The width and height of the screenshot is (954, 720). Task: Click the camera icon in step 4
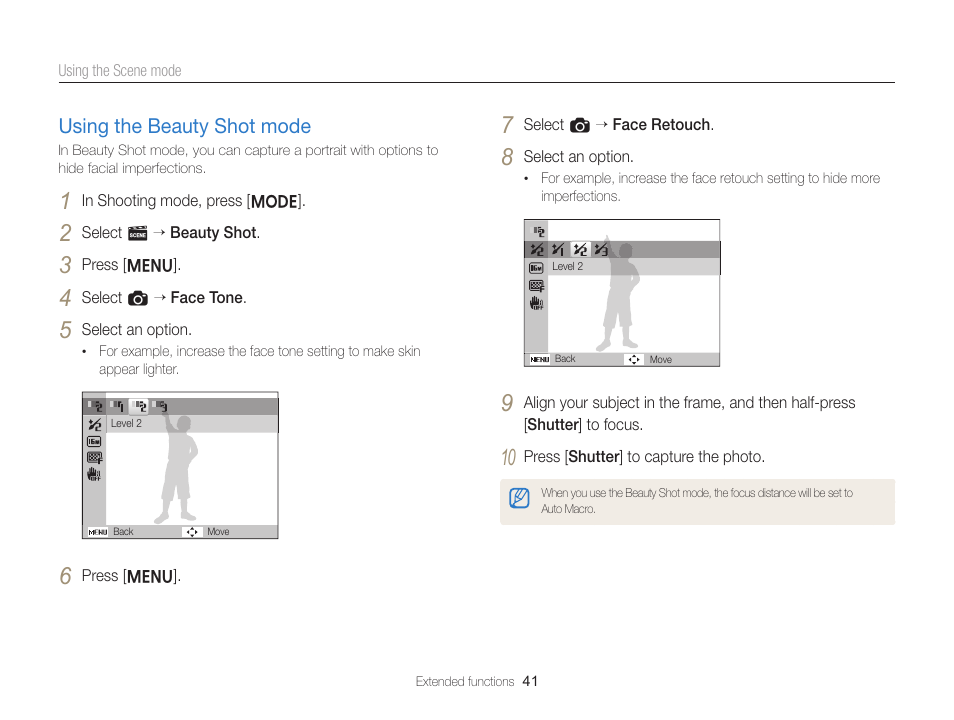pyautogui.click(x=138, y=298)
